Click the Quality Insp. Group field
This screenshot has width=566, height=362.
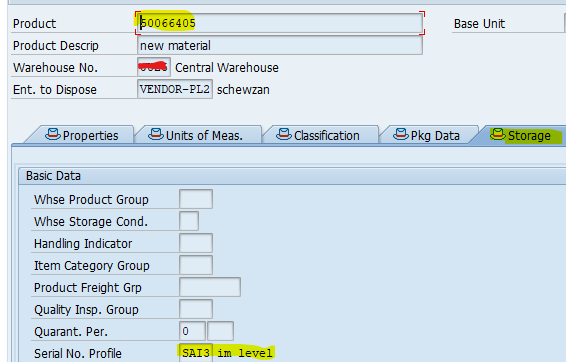pos(196,309)
